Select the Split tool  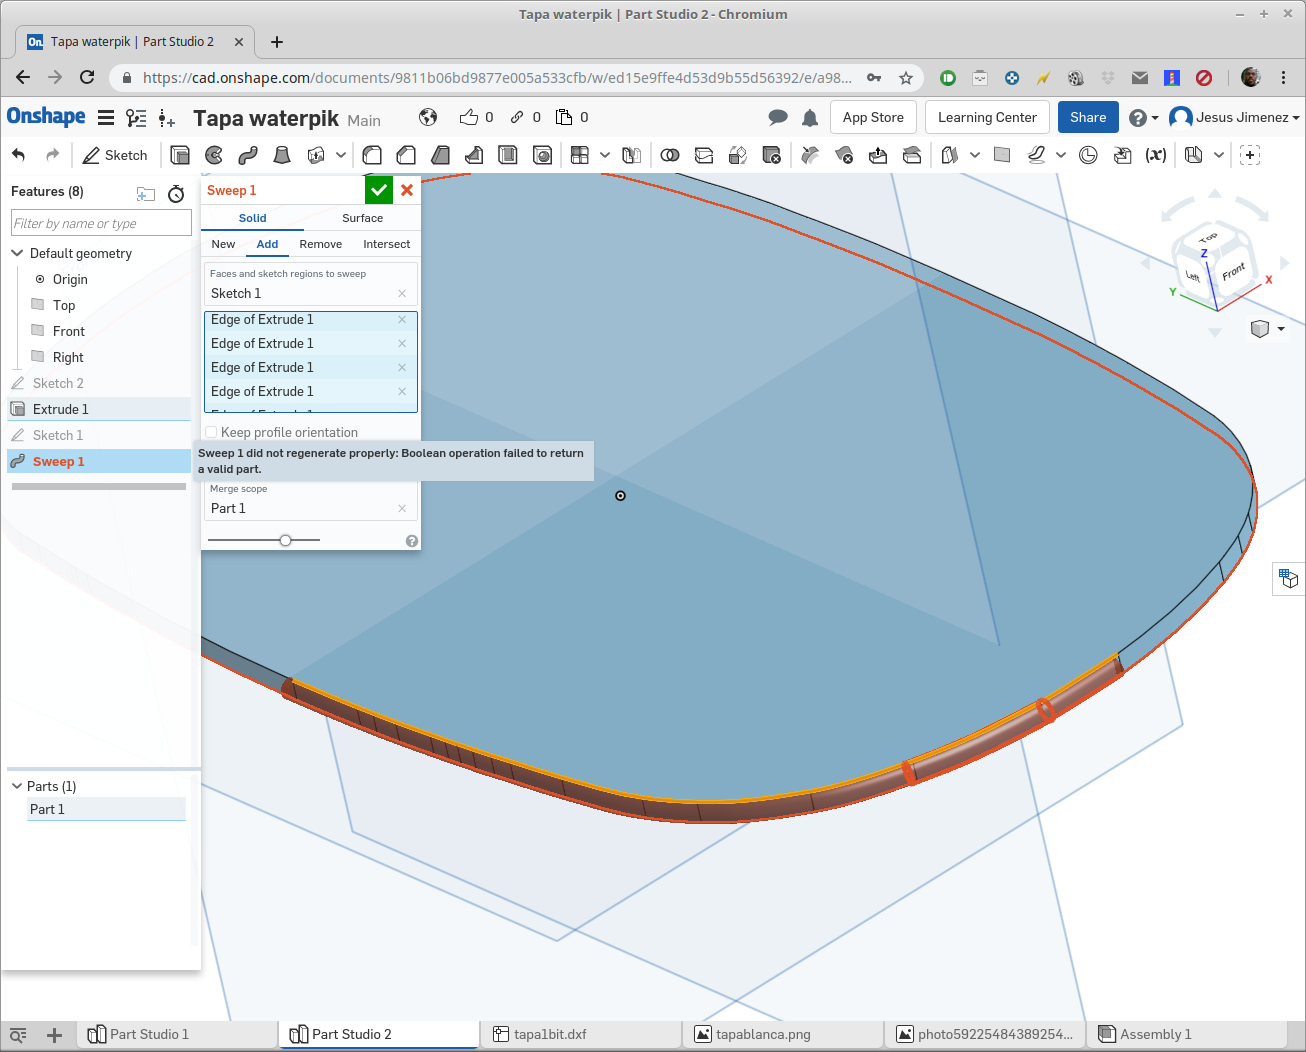point(704,155)
